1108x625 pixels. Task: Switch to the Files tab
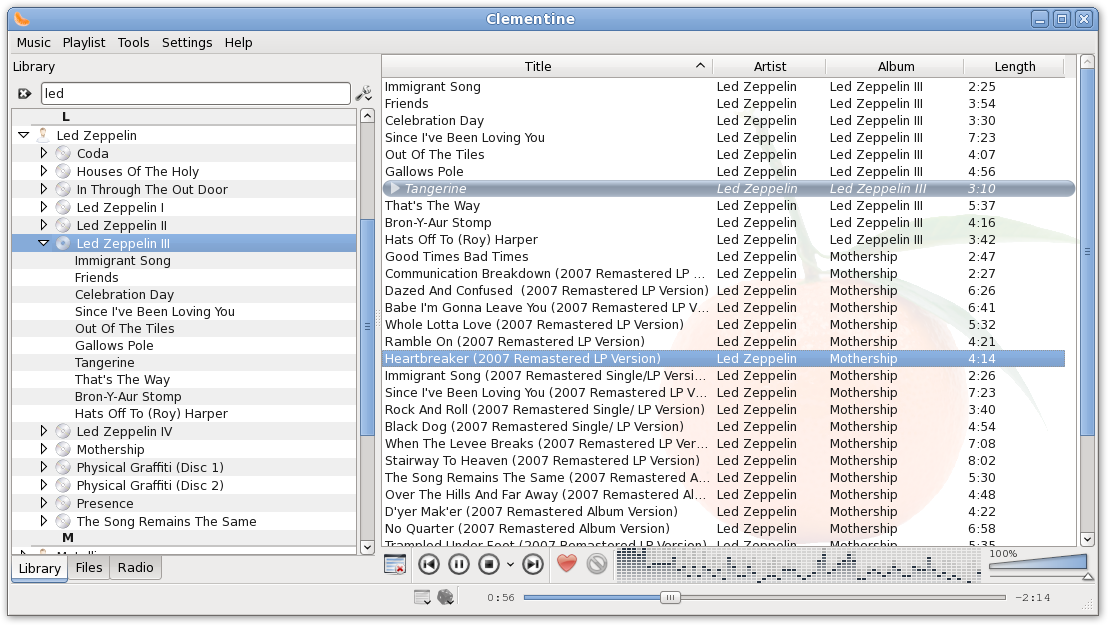(89, 568)
